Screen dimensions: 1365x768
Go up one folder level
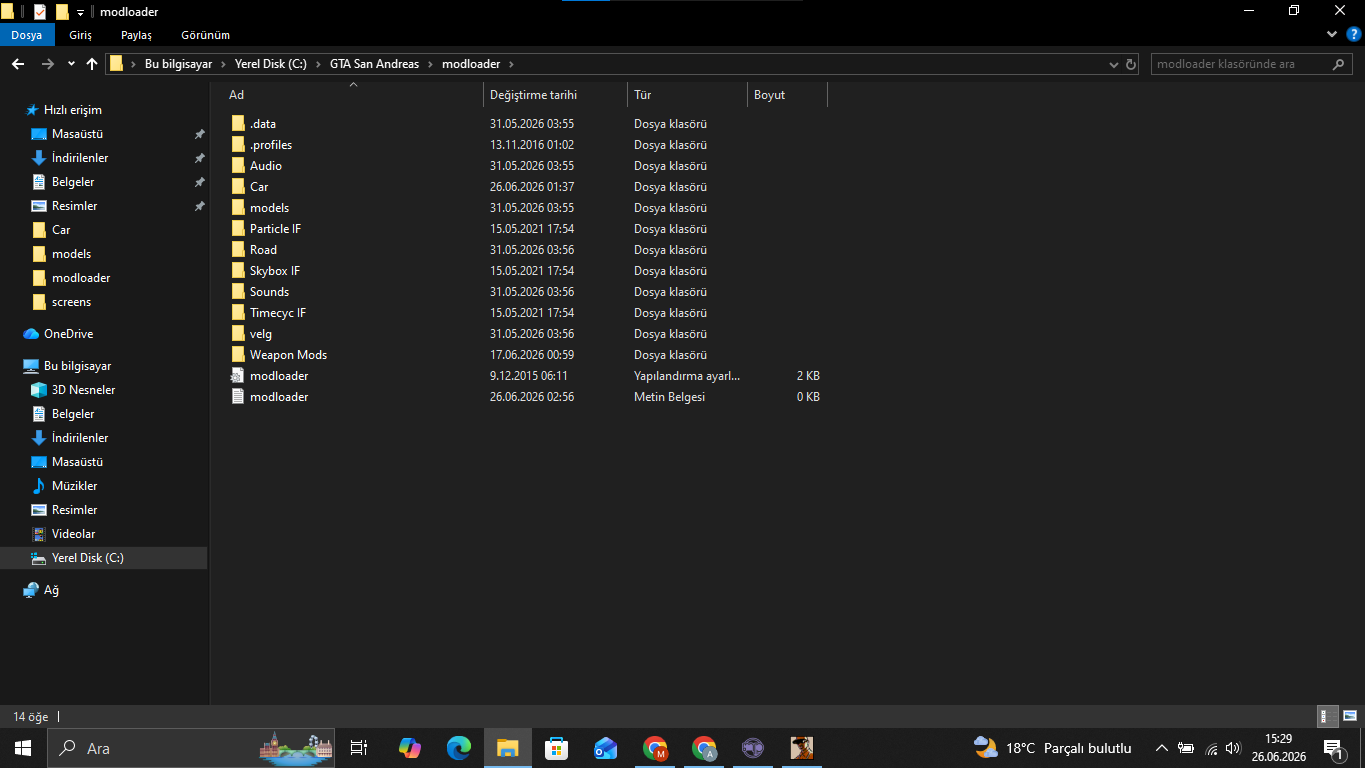92,64
